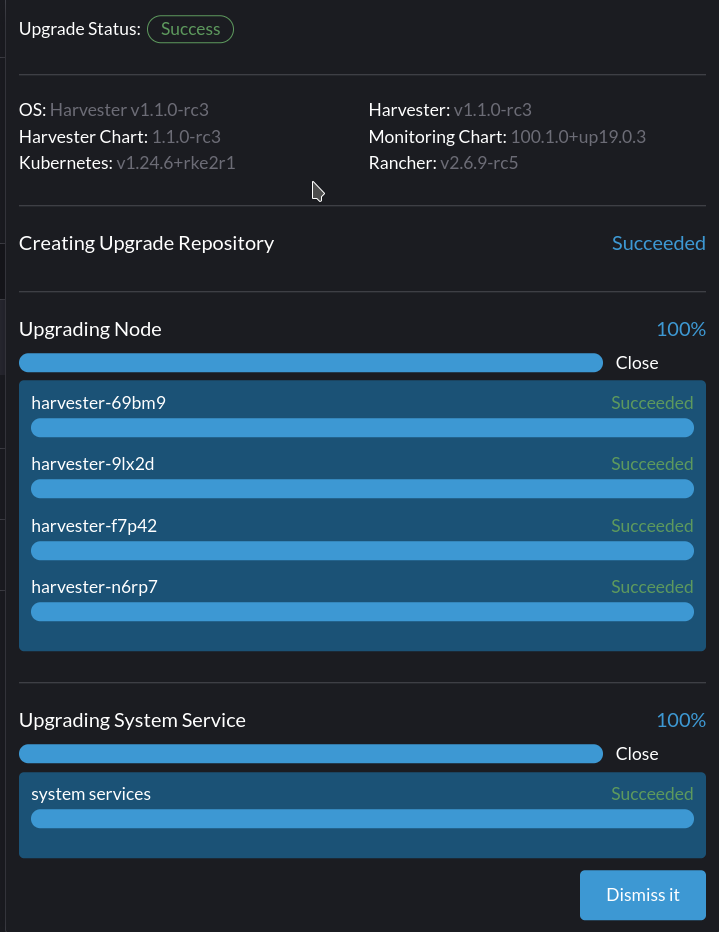Click the Success status badge

pos(190,29)
